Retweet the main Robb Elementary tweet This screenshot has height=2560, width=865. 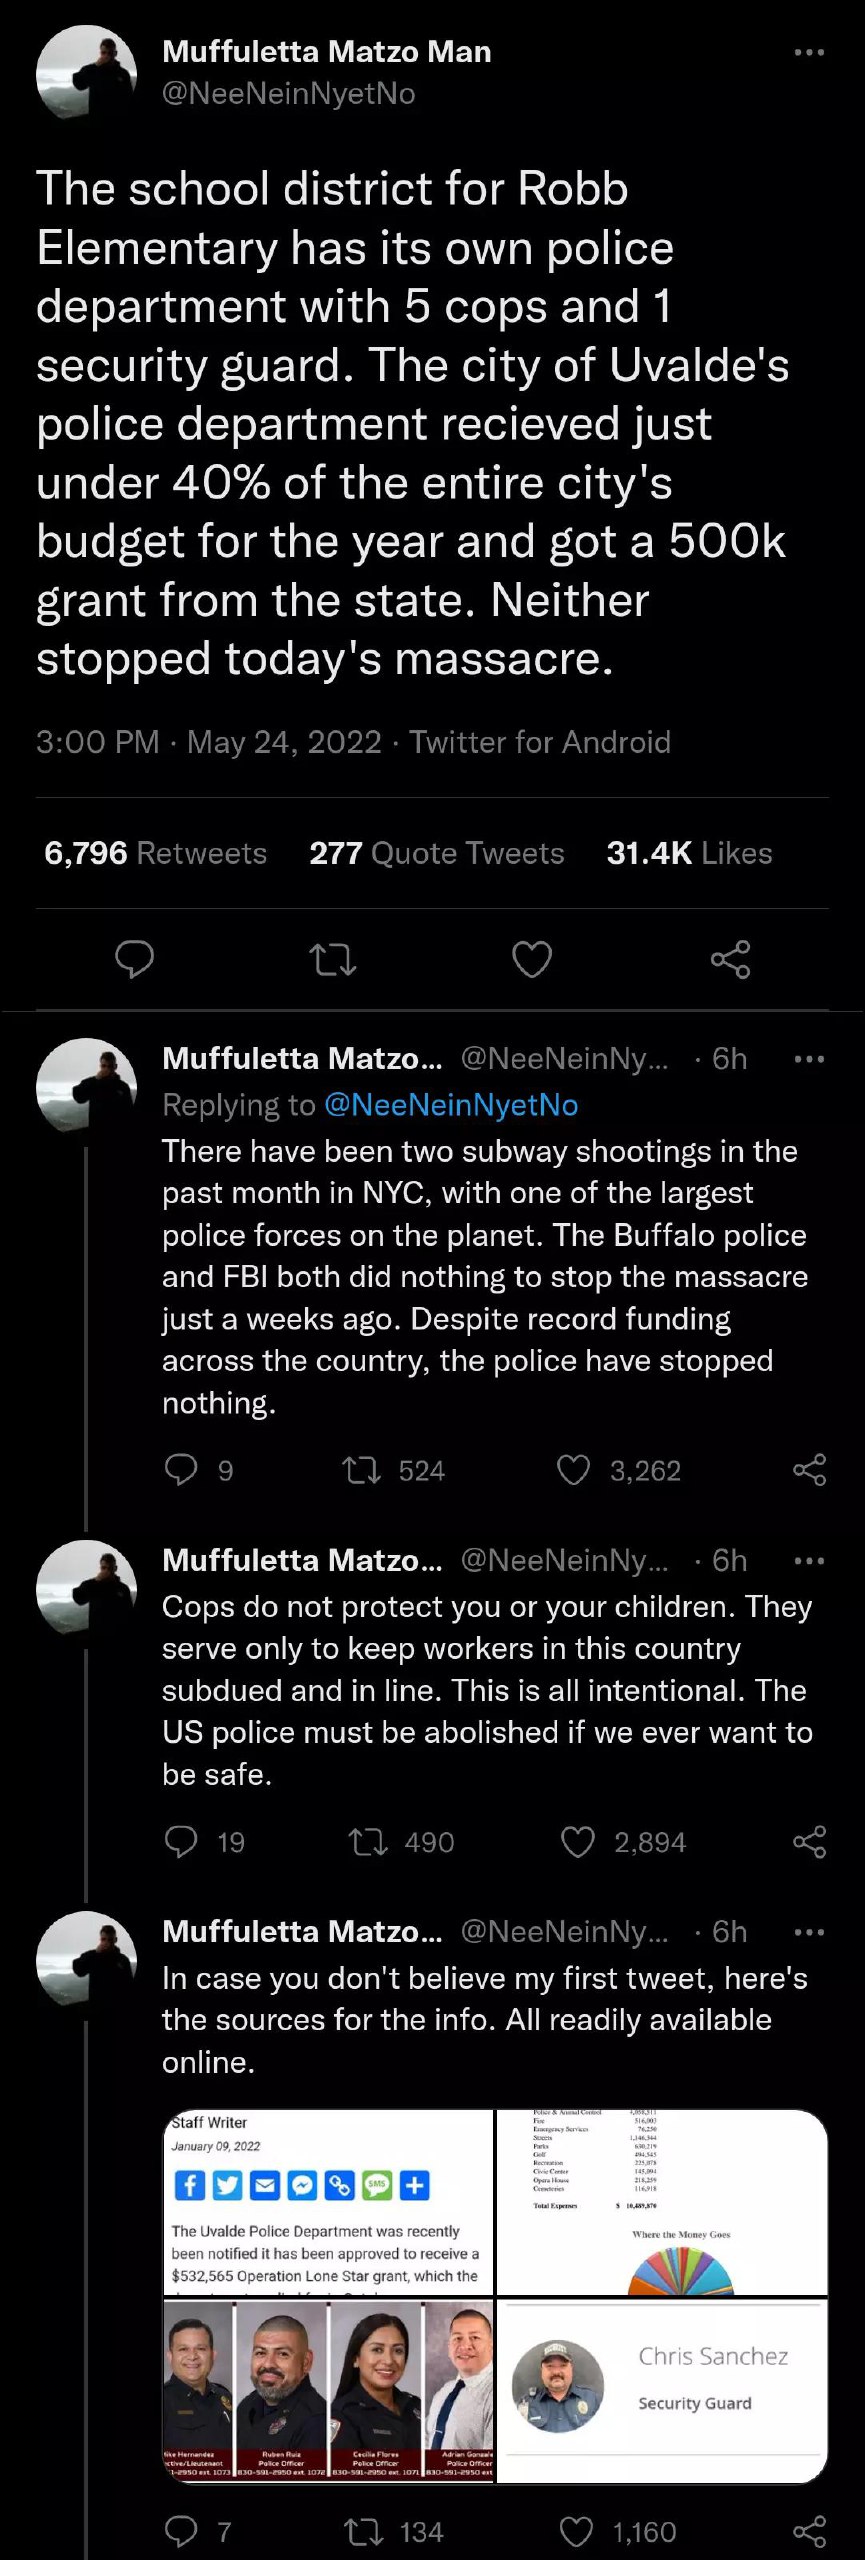333,960
